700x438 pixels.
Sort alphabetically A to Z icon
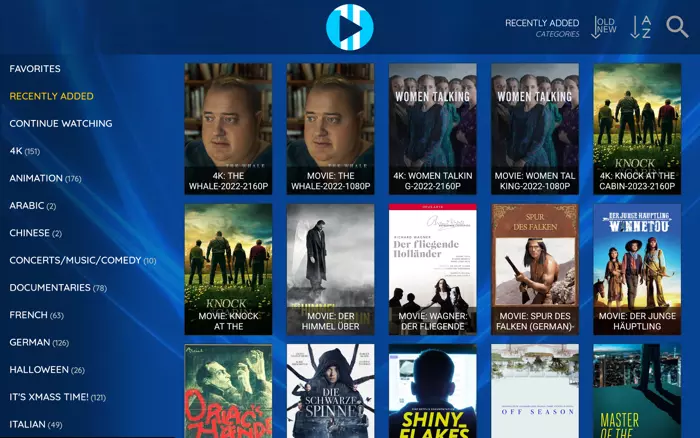[x=641, y=27]
